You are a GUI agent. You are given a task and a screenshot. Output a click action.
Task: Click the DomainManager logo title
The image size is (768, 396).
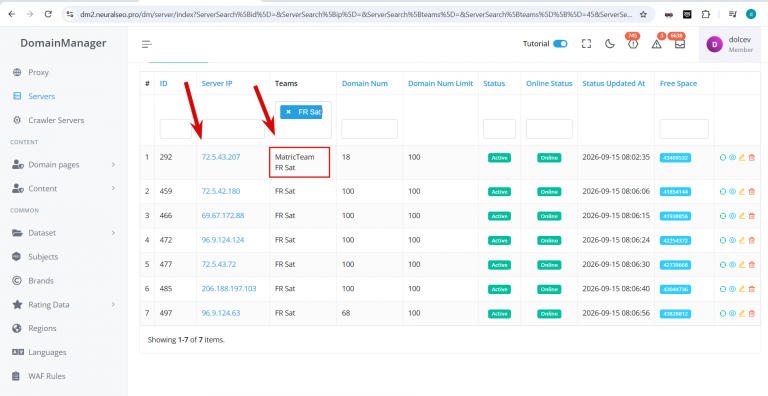pos(63,43)
